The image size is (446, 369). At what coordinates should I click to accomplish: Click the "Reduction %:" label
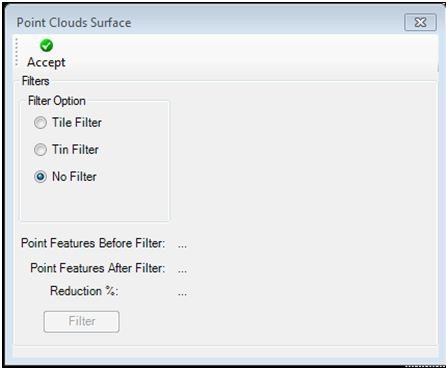[x=84, y=291]
